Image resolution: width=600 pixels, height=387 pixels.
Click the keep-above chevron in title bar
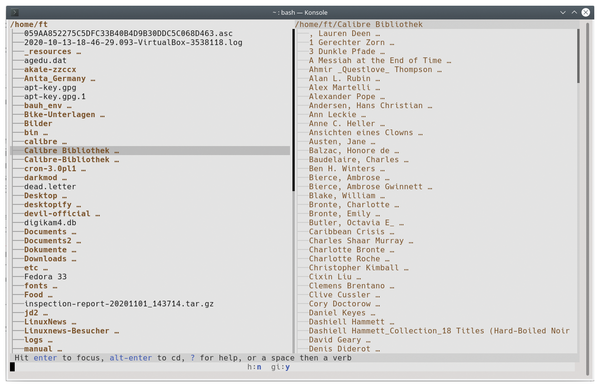[574, 12]
